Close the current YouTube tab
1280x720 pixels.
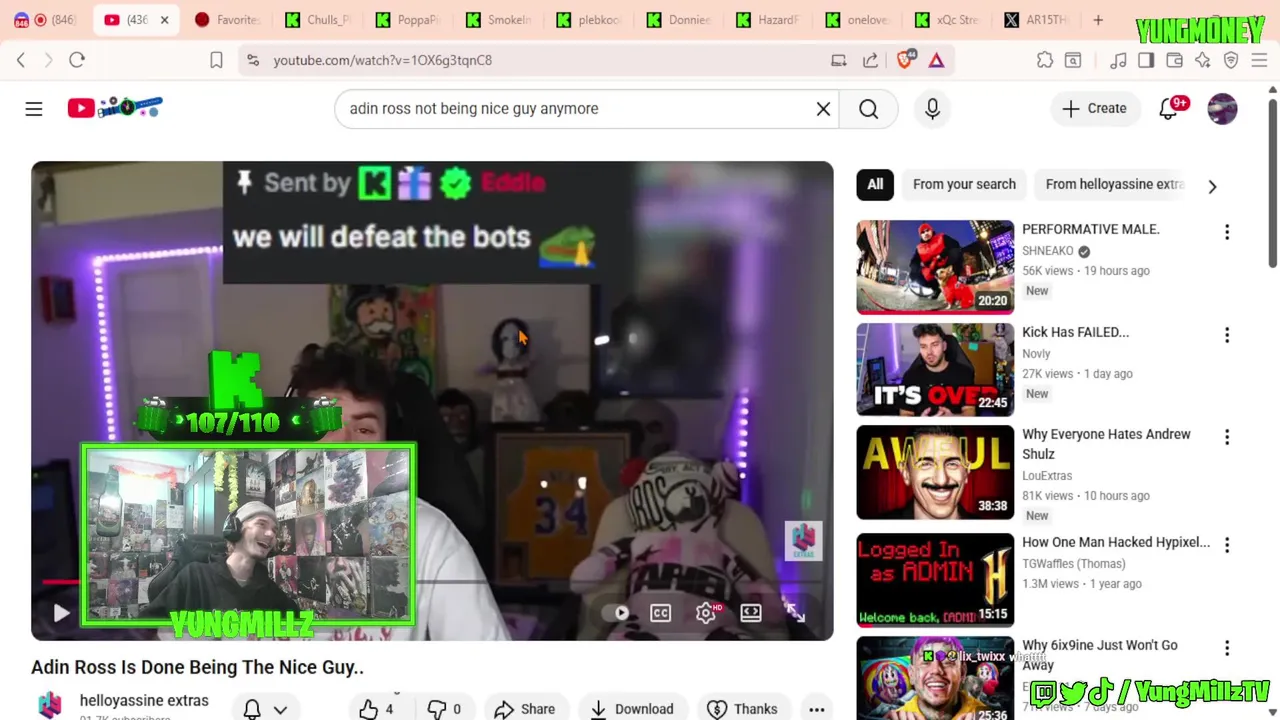[164, 20]
